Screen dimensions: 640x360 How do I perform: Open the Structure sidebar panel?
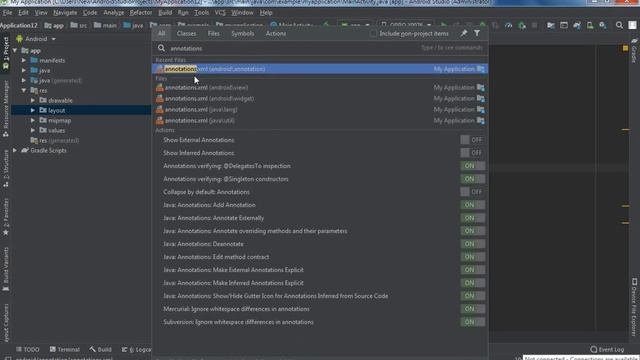[6, 168]
